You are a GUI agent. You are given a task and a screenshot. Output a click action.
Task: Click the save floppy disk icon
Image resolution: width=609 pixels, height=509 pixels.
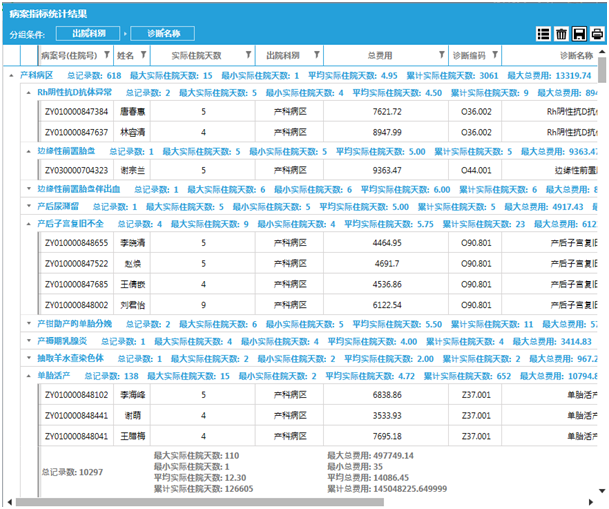(x=579, y=34)
